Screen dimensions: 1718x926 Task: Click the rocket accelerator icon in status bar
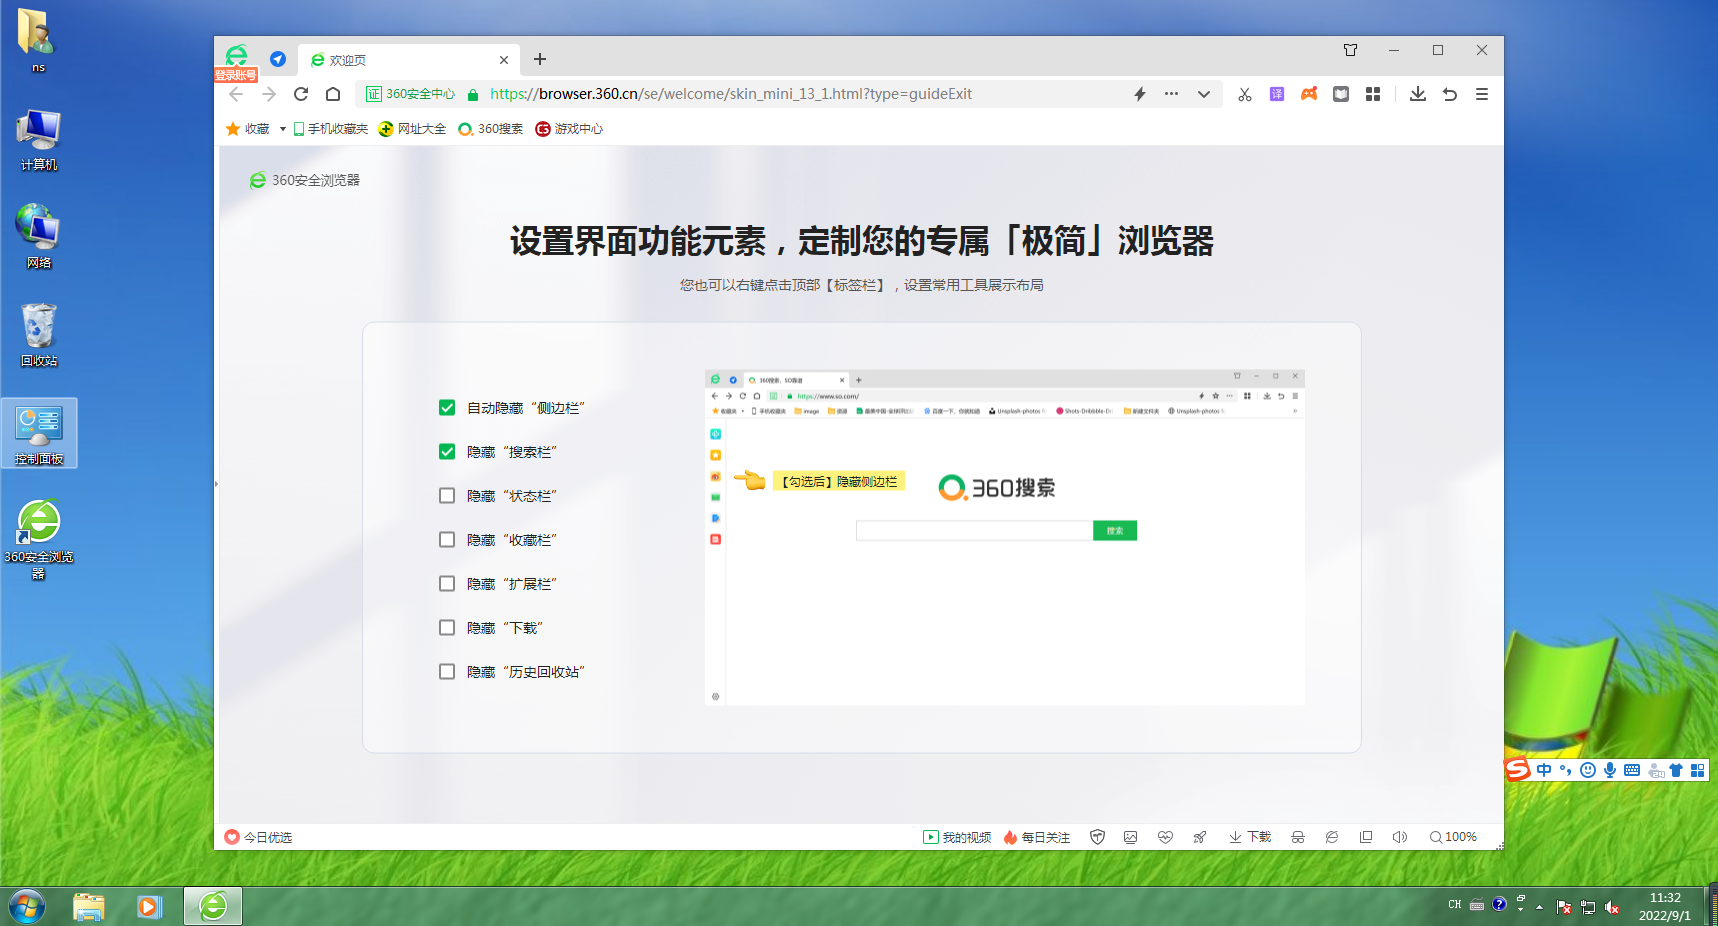[1199, 837]
